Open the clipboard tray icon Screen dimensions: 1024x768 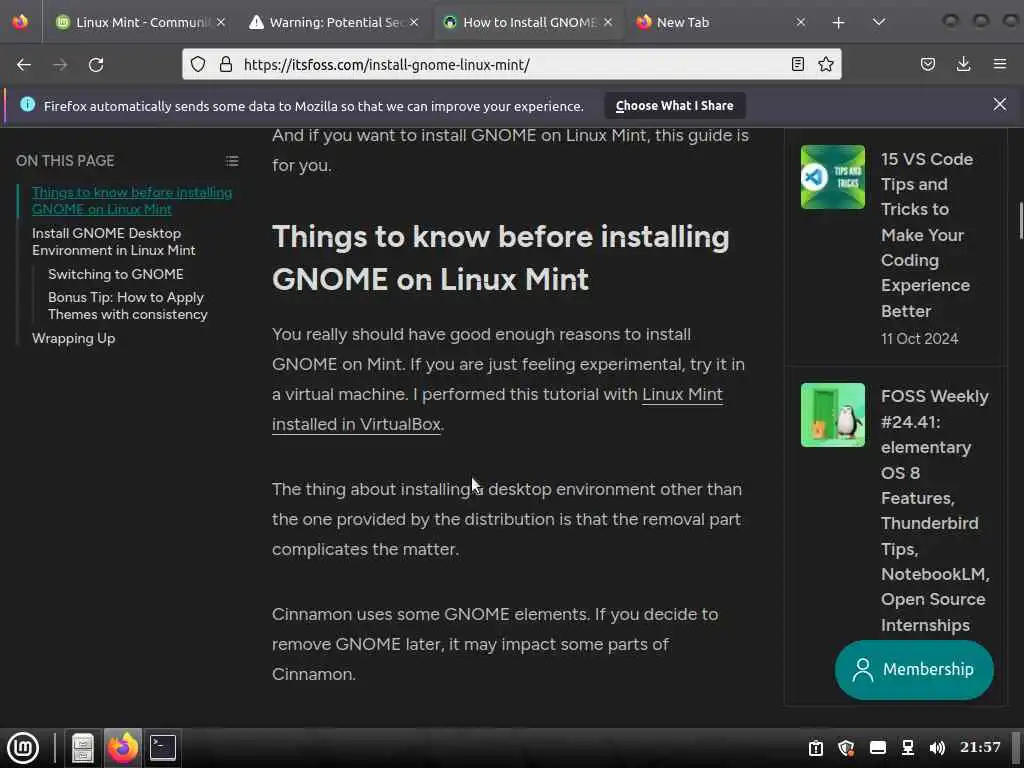point(816,748)
